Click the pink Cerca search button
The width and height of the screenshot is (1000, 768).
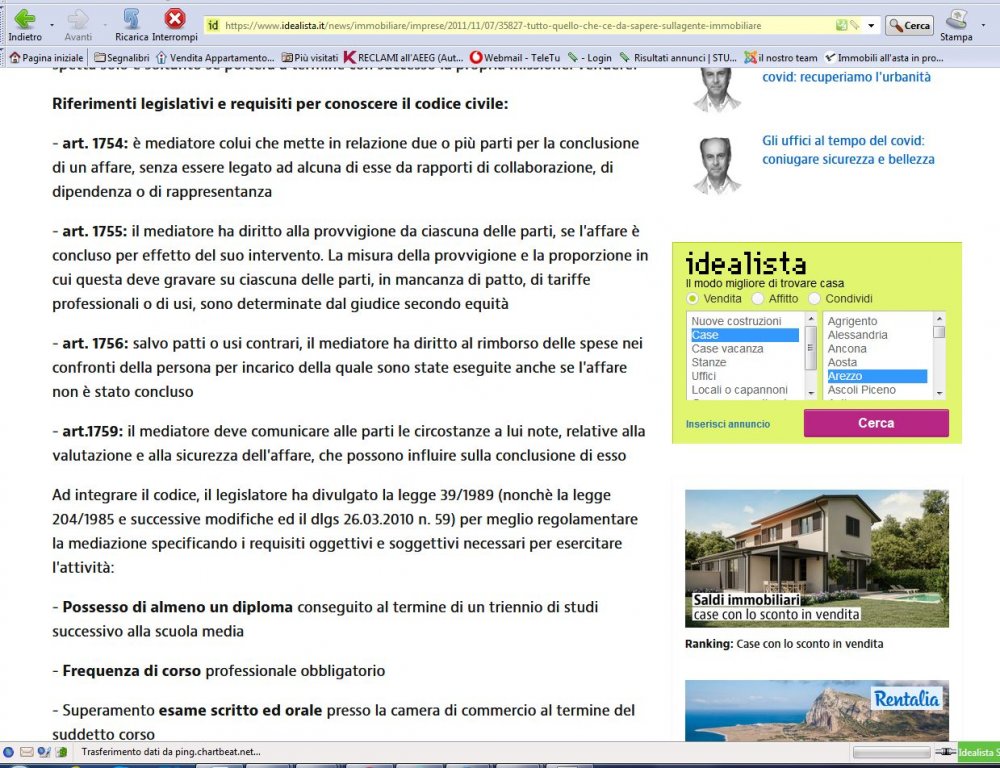[876, 423]
